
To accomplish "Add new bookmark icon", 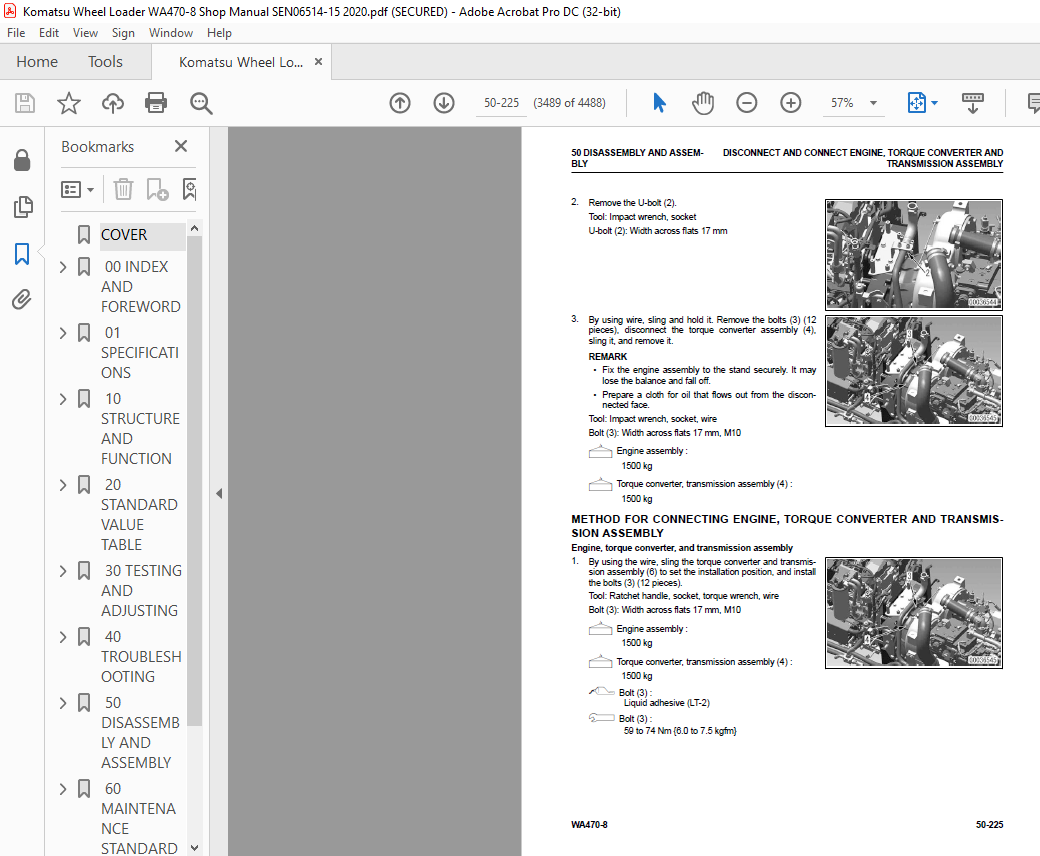I will [x=157, y=190].
